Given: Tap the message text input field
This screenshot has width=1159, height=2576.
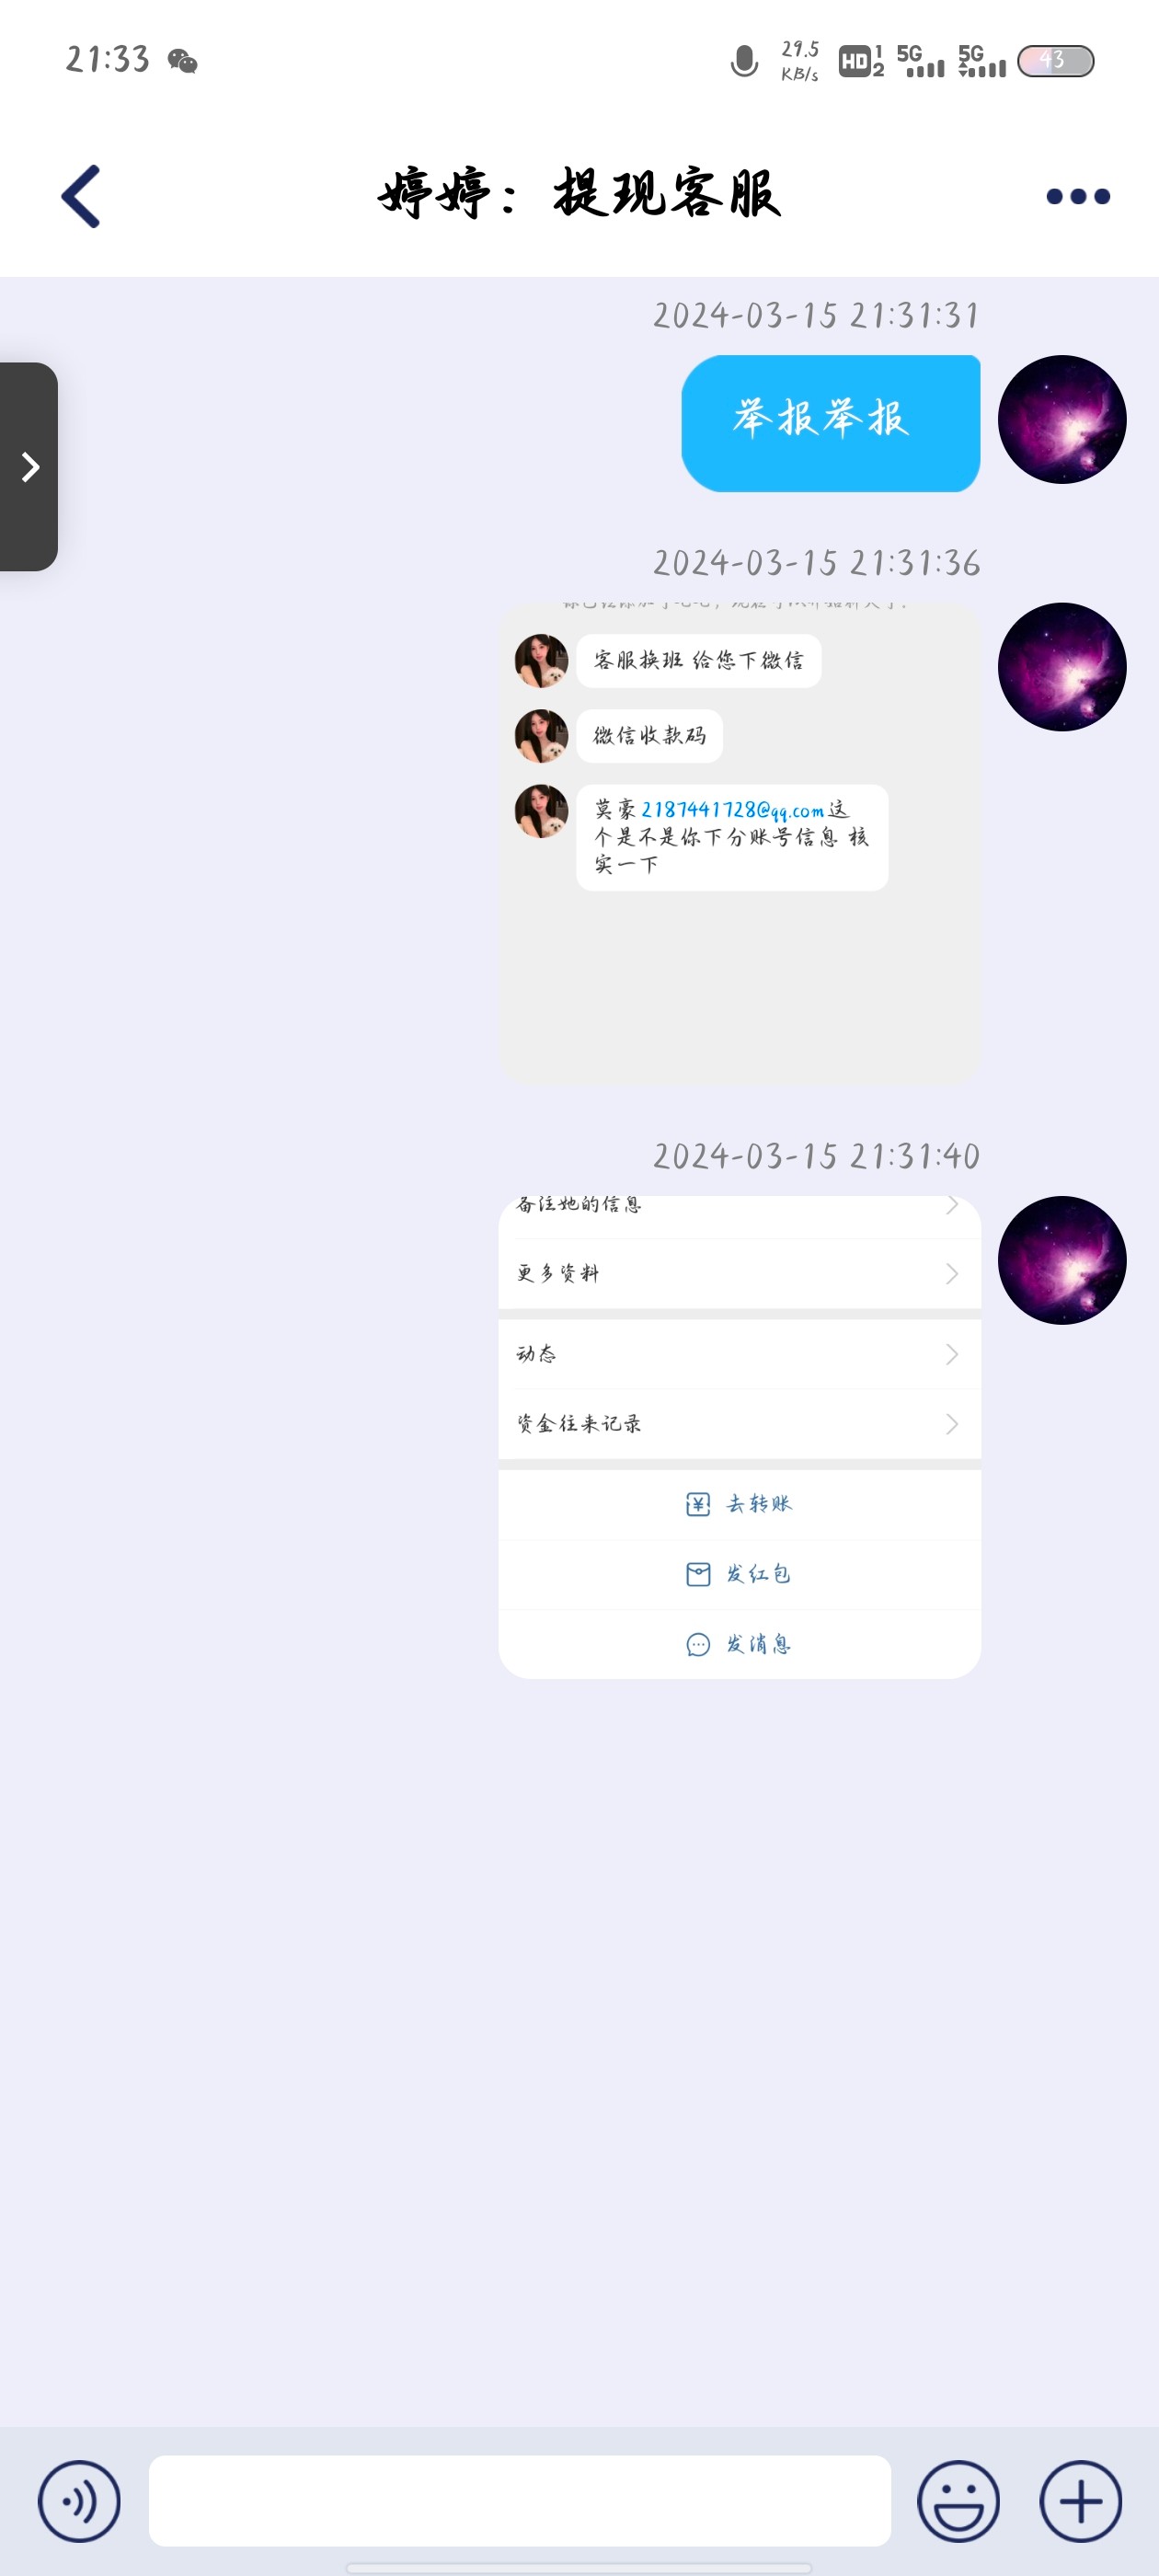Looking at the screenshot, I should tap(519, 2500).
